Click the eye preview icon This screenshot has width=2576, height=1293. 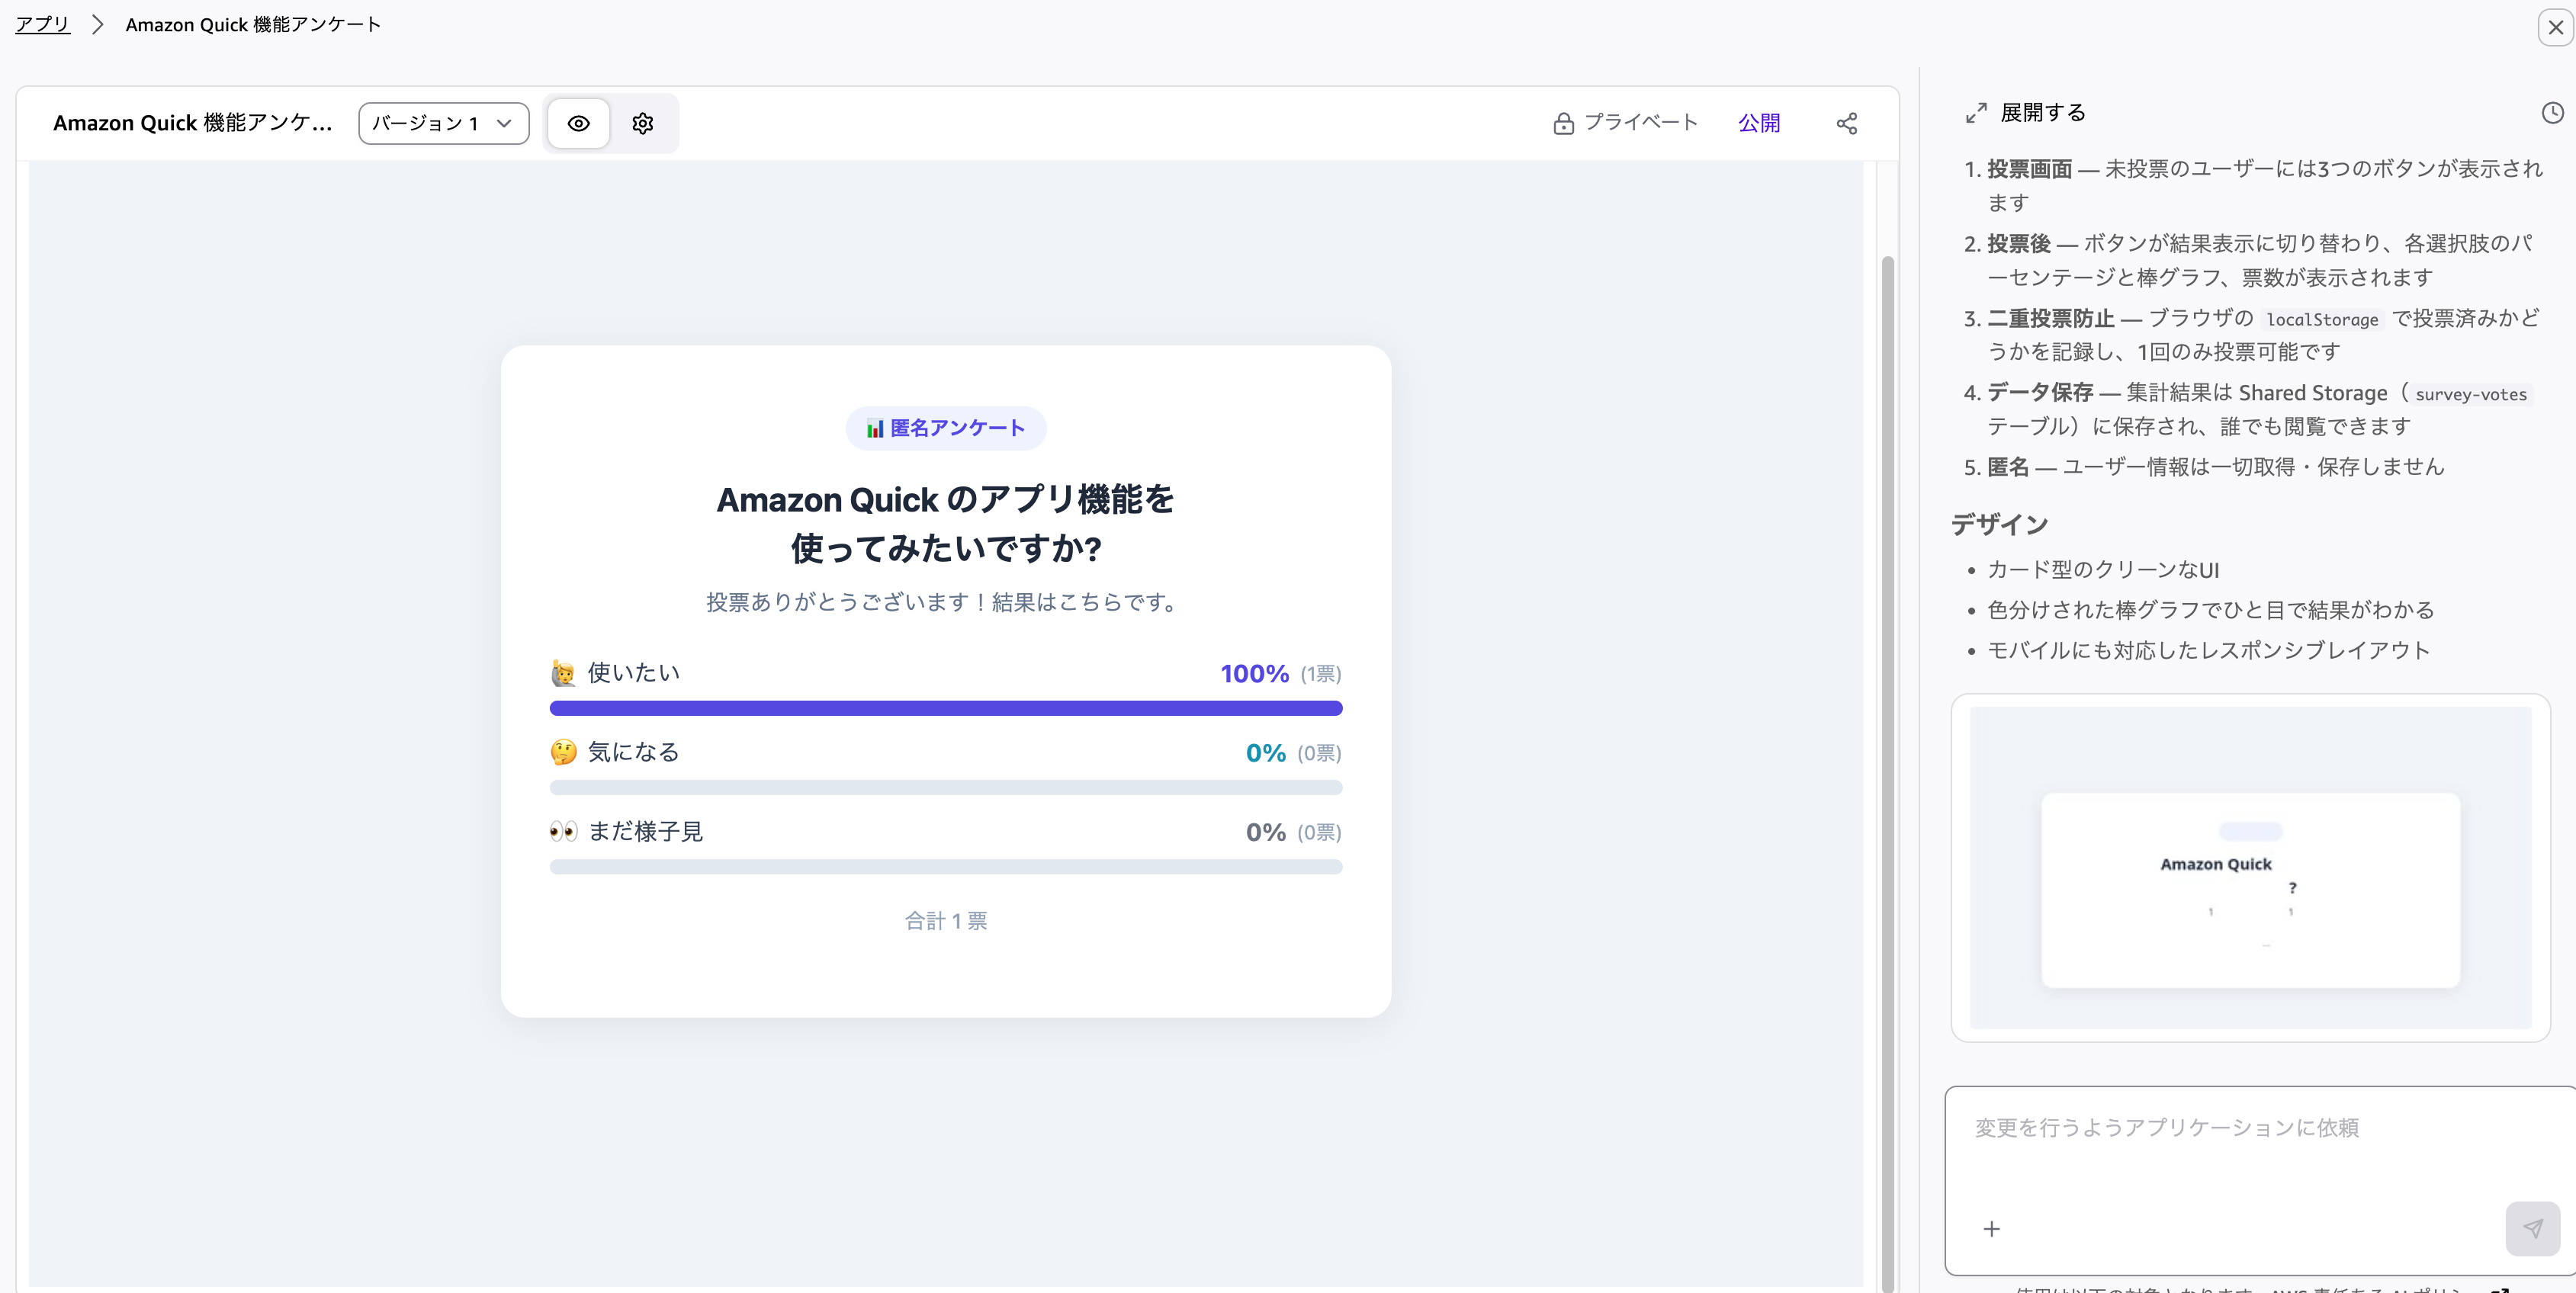pyautogui.click(x=578, y=123)
